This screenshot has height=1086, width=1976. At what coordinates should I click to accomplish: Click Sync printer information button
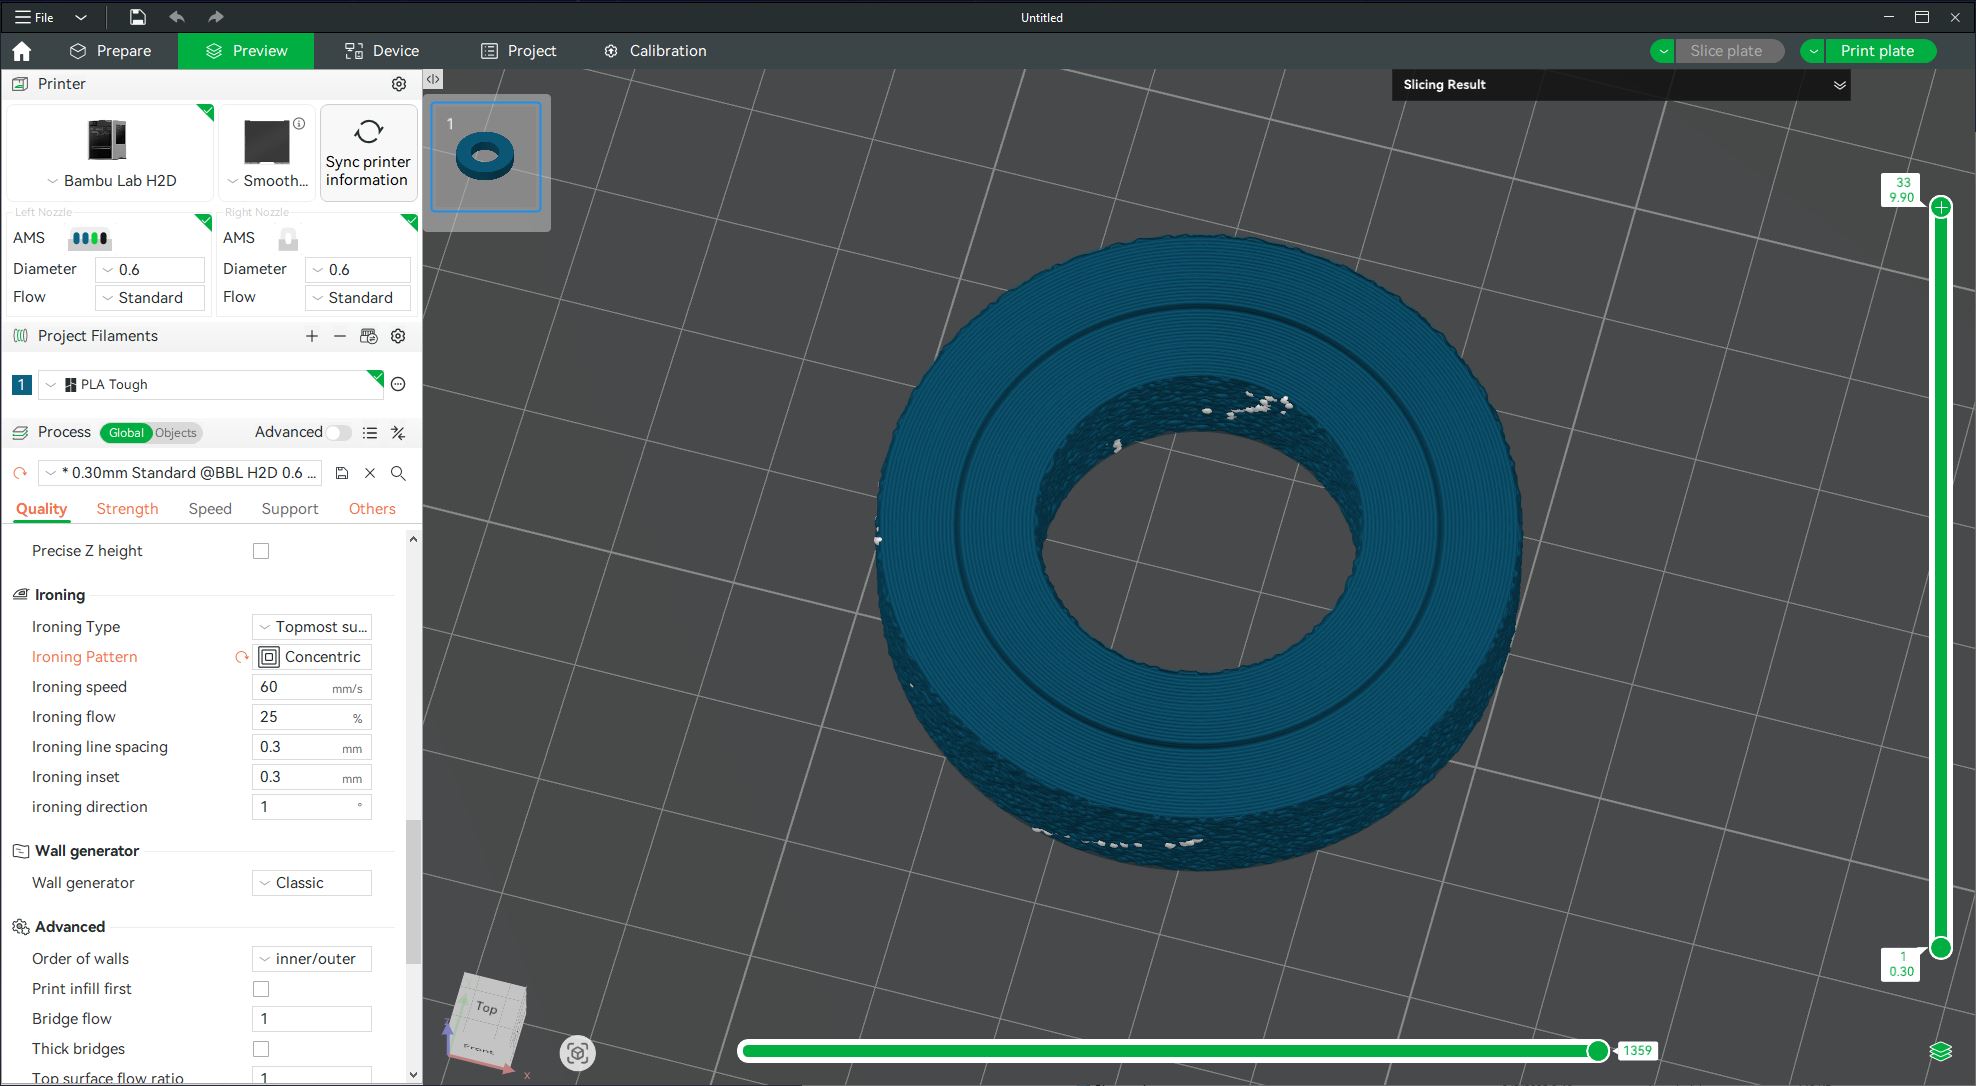click(x=368, y=153)
